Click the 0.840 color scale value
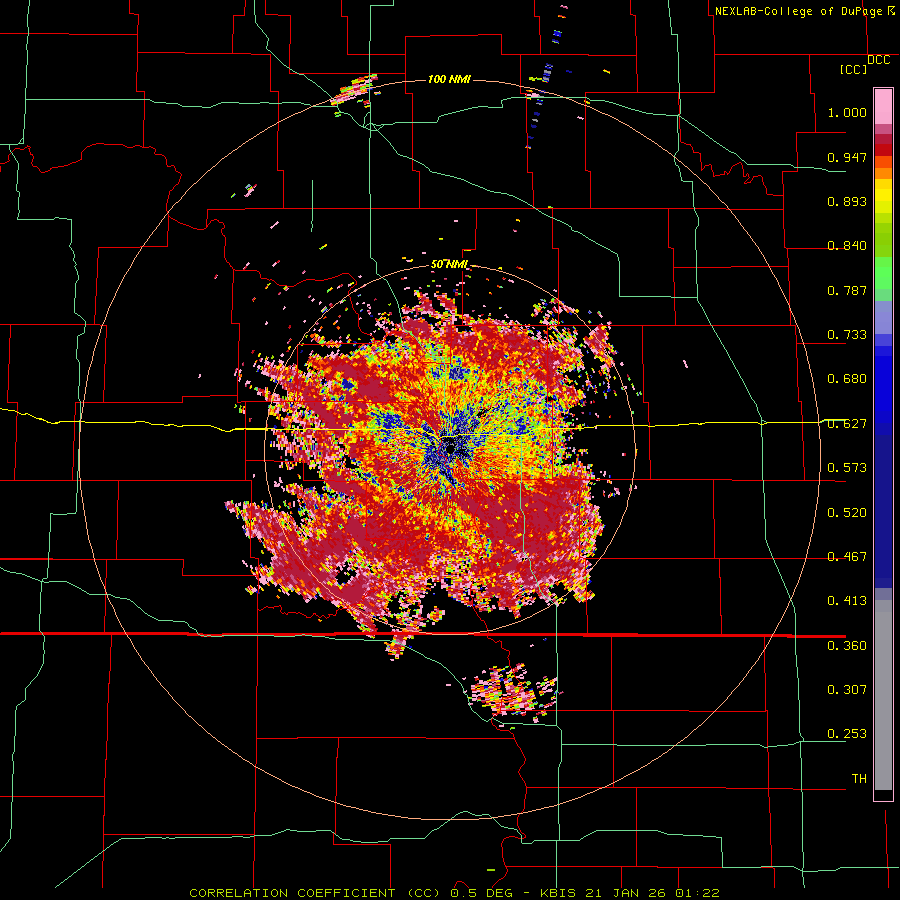 [x=847, y=246]
